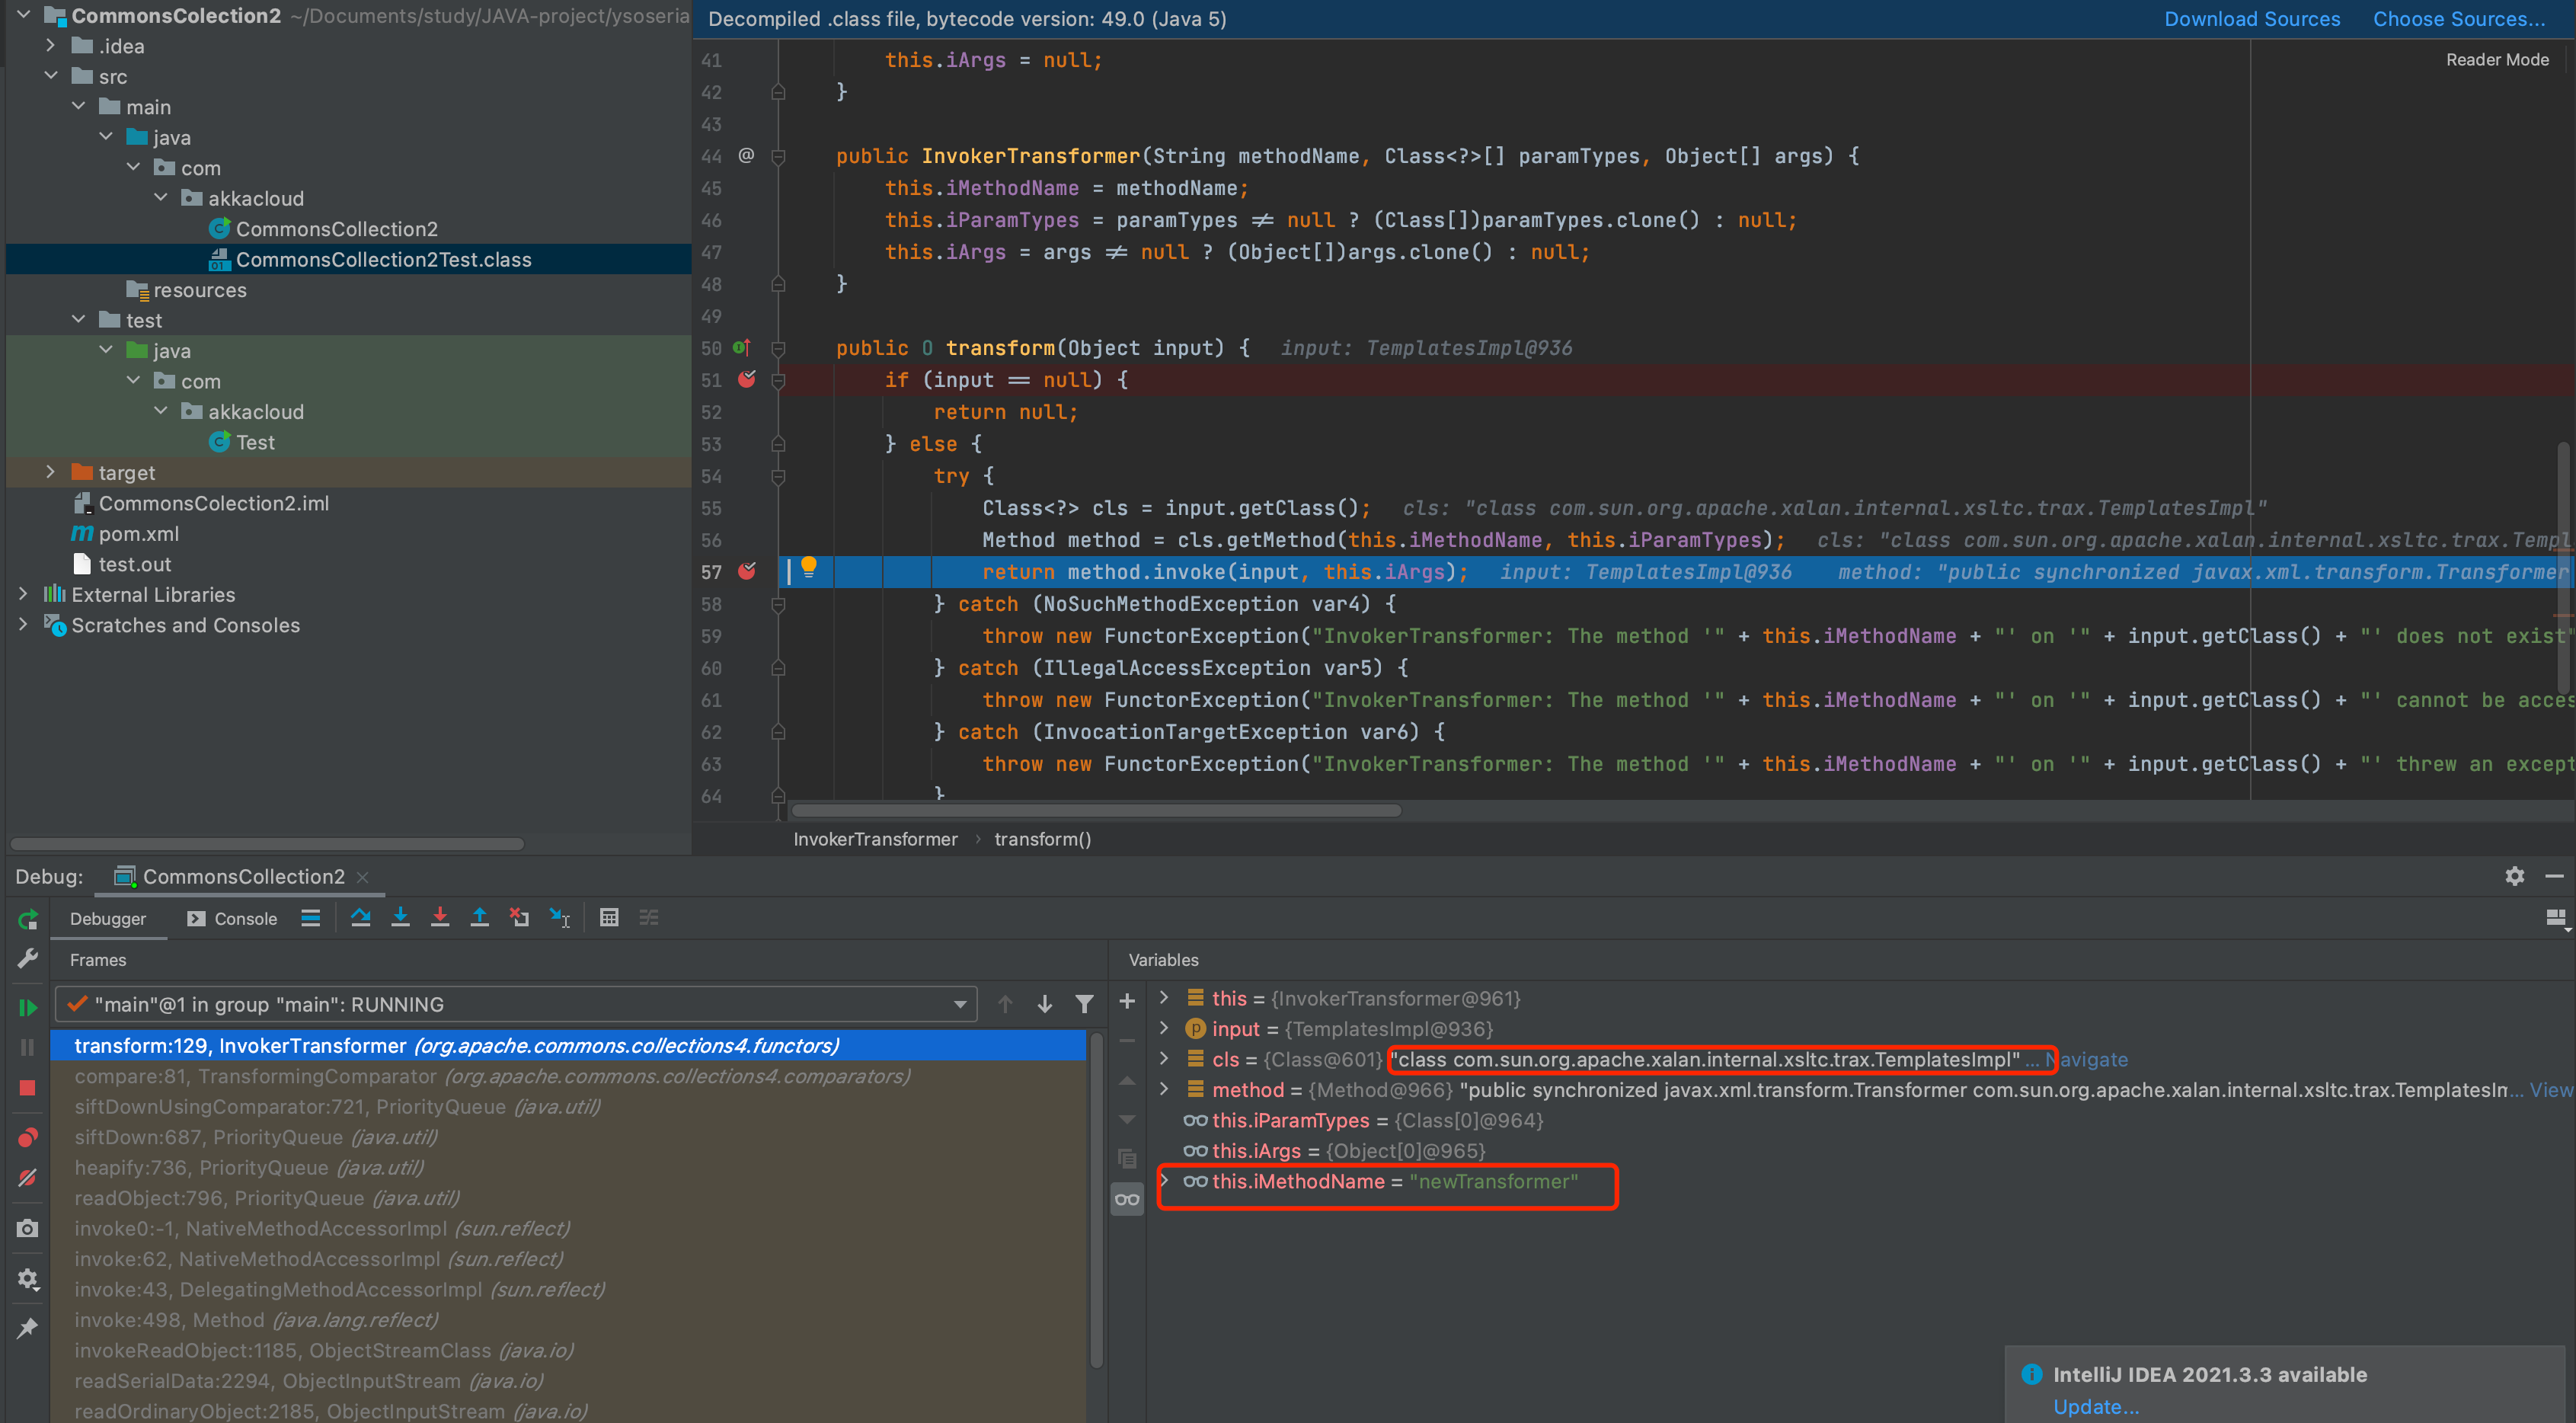
Task: Click project tree horizontal scrollbar
Action: tap(266, 843)
